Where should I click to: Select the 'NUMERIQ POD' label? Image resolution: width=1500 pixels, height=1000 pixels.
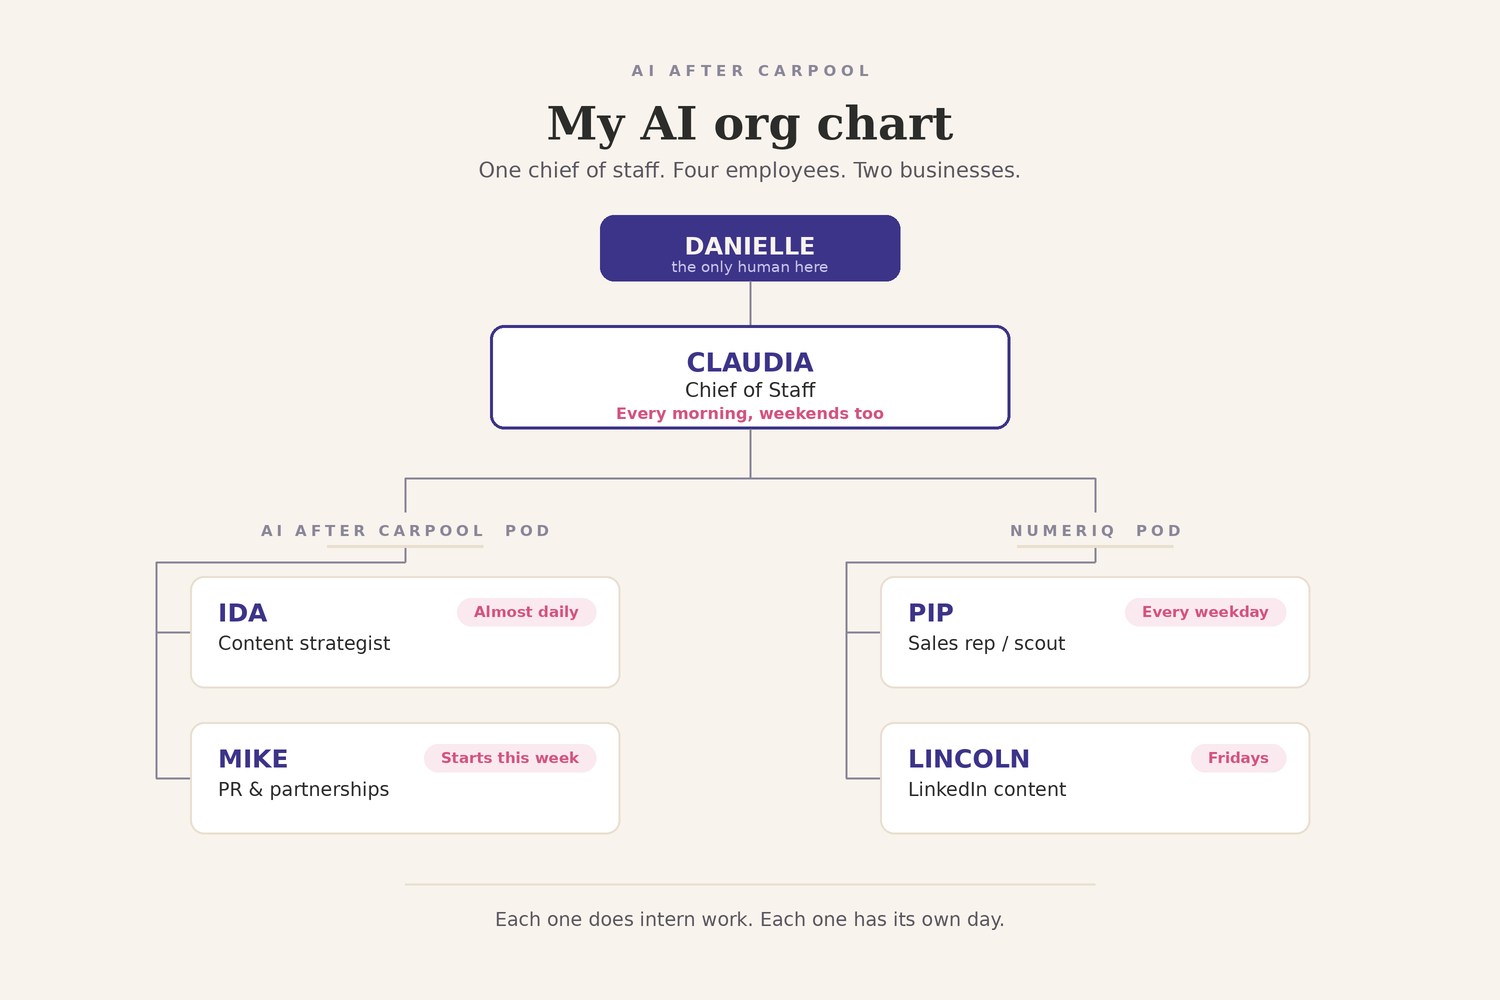point(1095,531)
